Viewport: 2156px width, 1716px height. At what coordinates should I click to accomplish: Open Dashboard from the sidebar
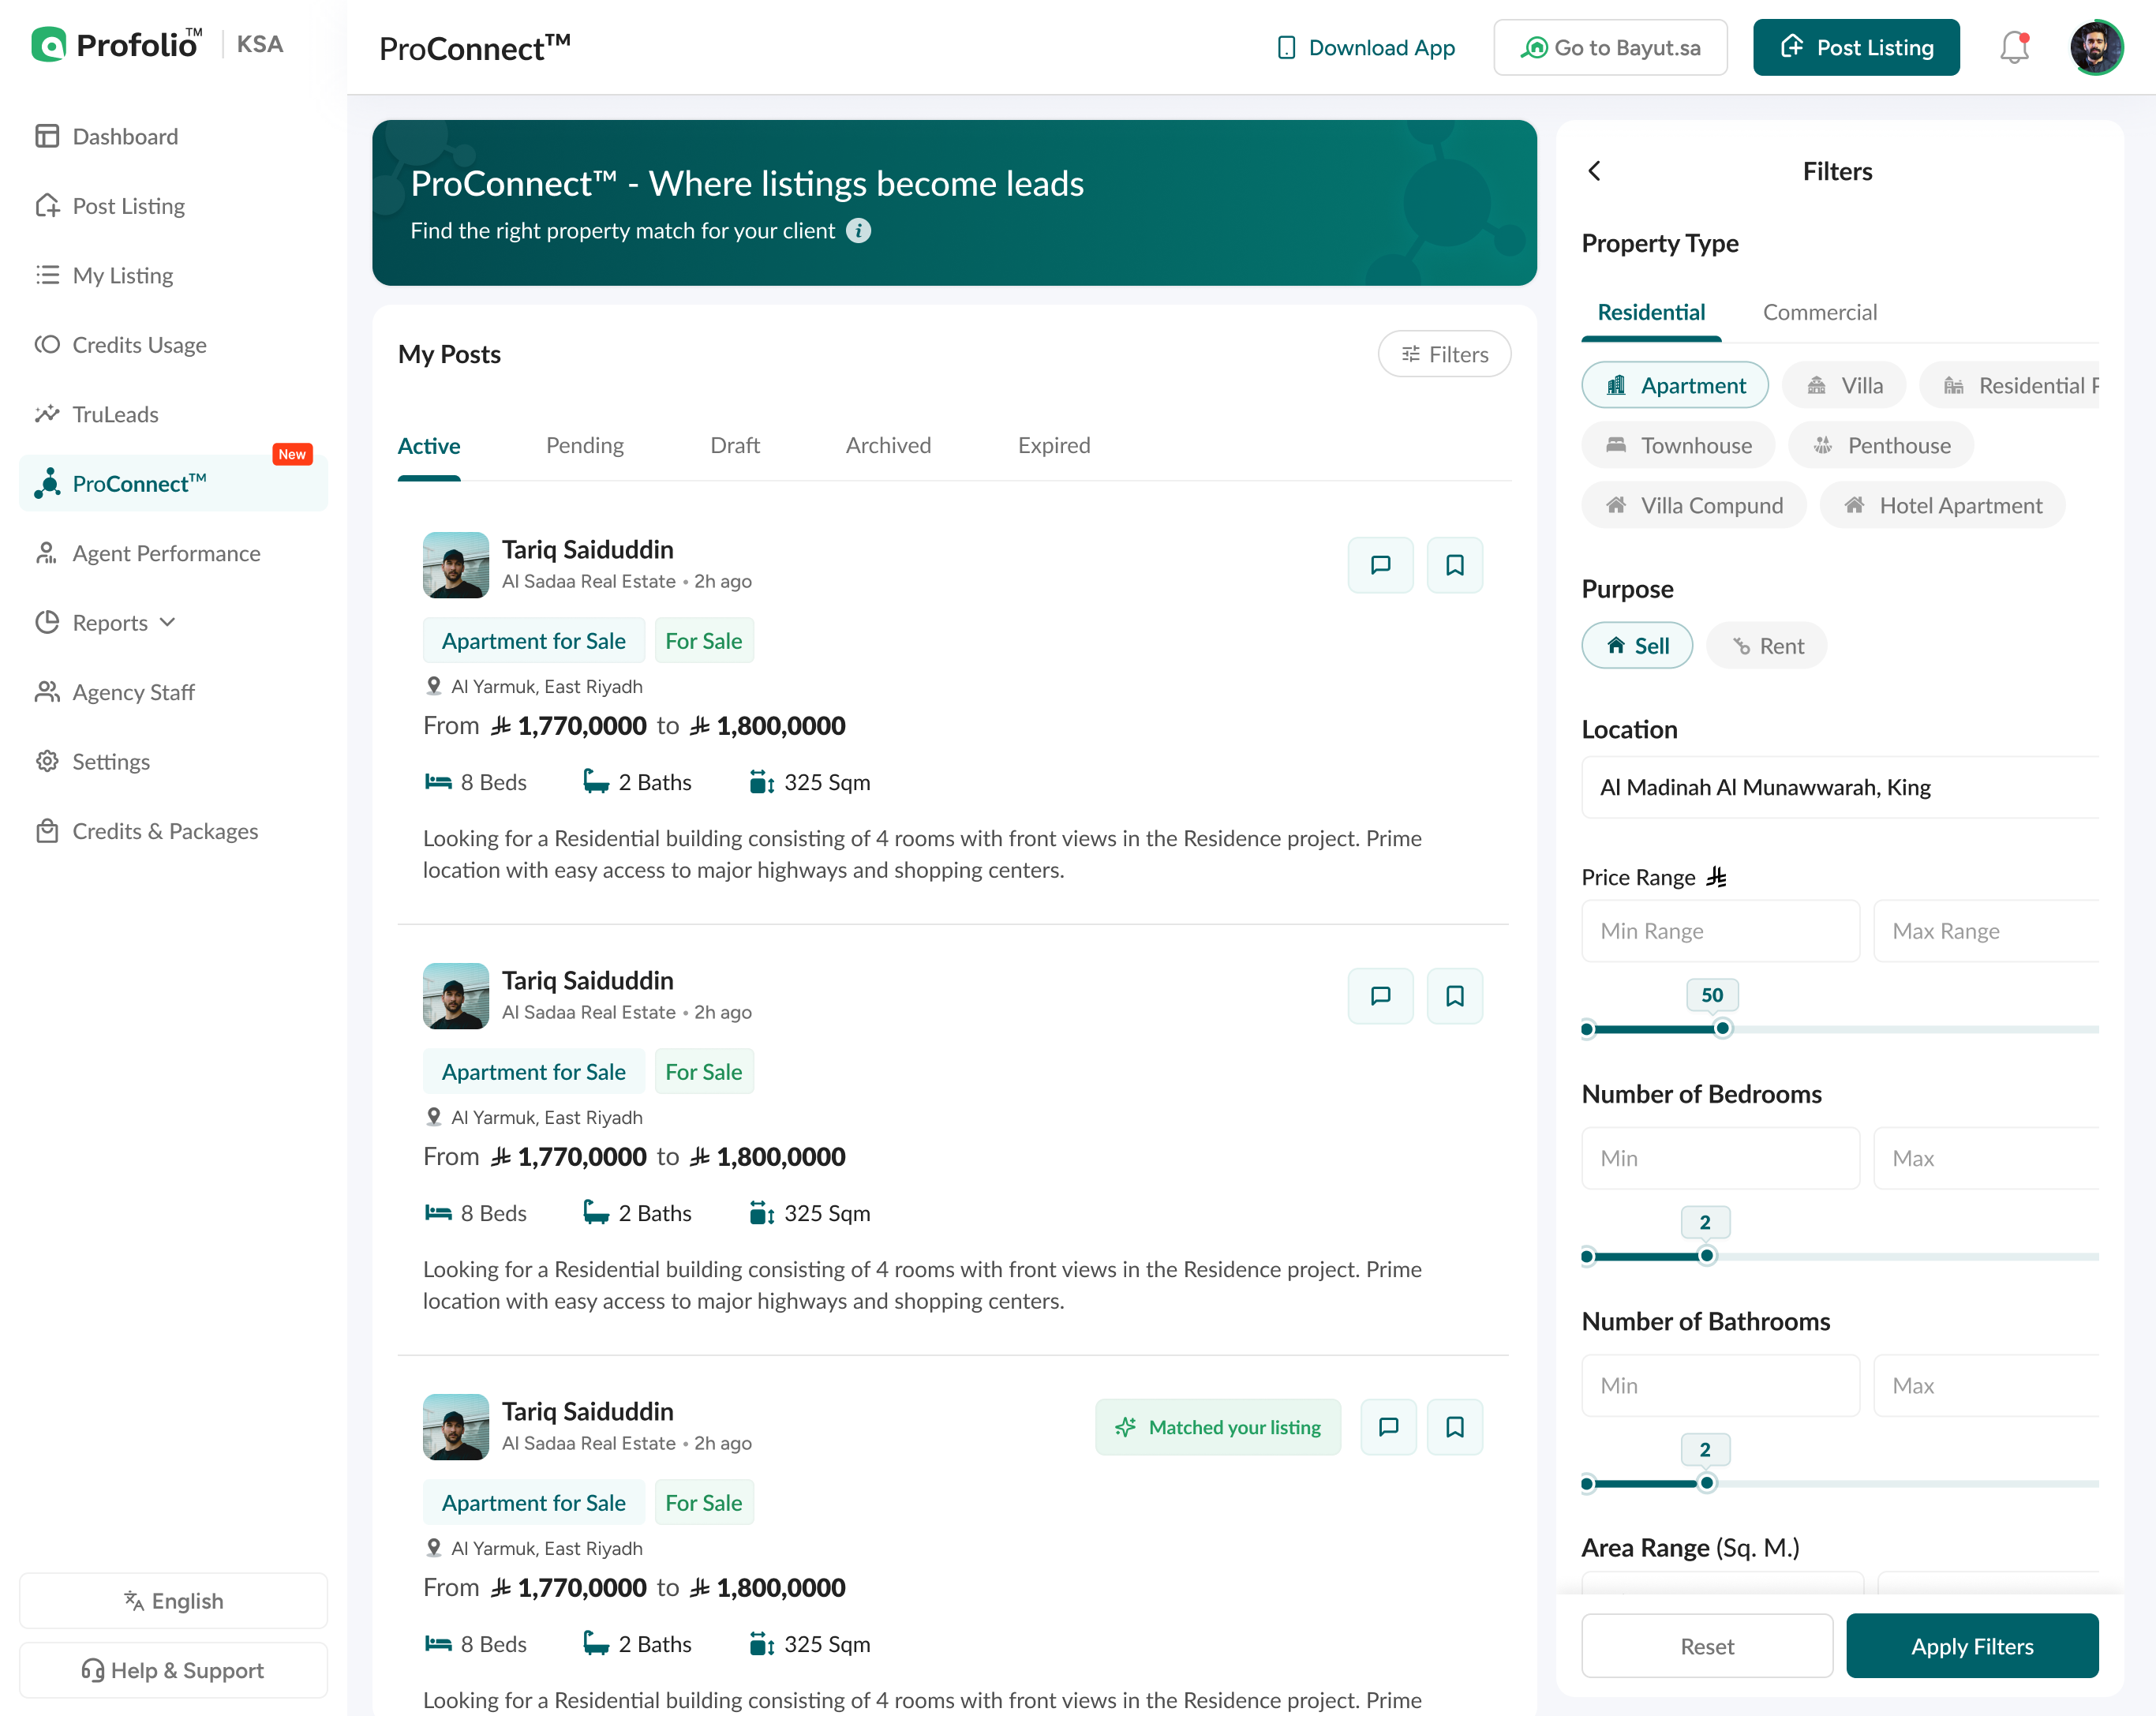pos(174,136)
